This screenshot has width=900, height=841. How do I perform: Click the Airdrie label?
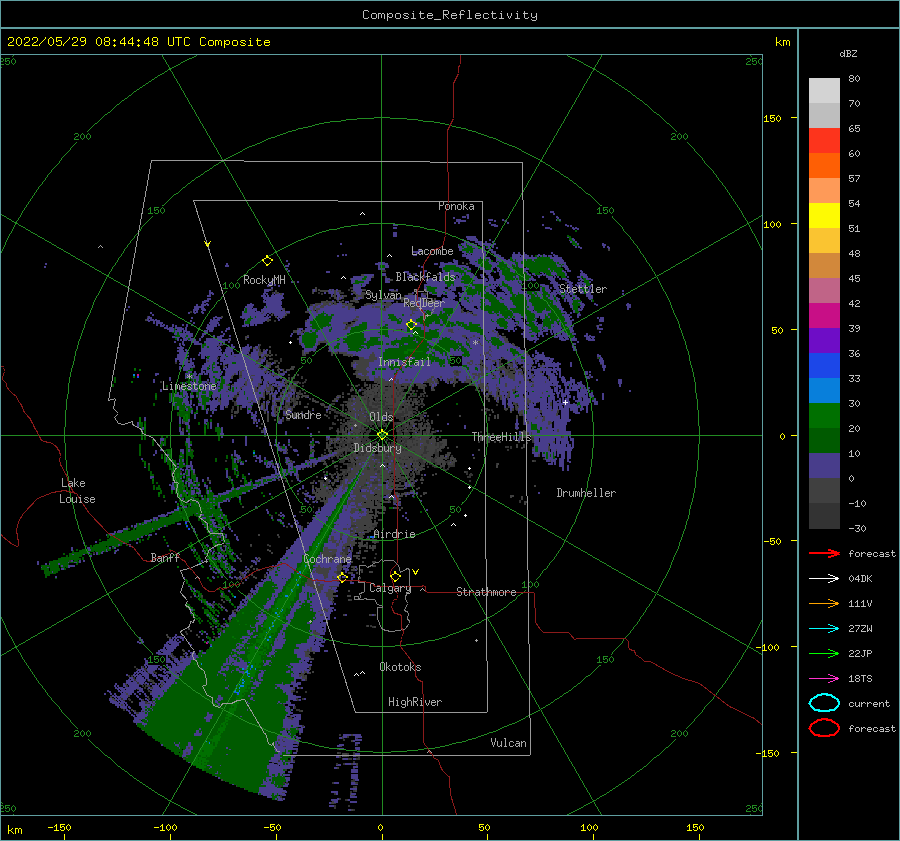click(394, 534)
